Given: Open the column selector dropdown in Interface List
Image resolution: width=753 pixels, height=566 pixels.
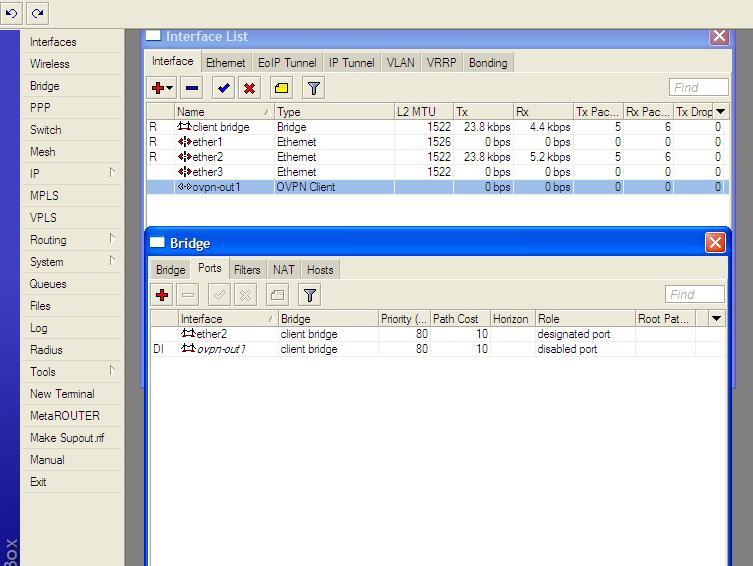Looking at the screenshot, I should pyautogui.click(x=720, y=111).
